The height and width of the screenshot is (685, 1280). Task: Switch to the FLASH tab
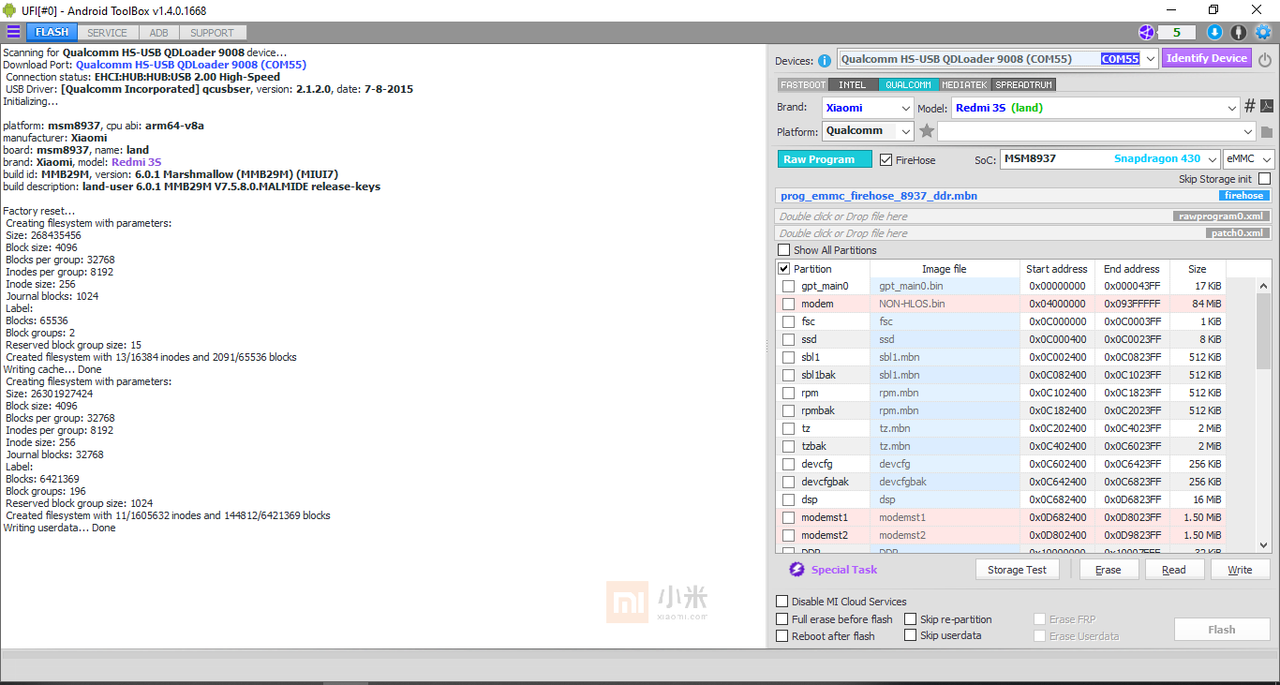coord(52,32)
